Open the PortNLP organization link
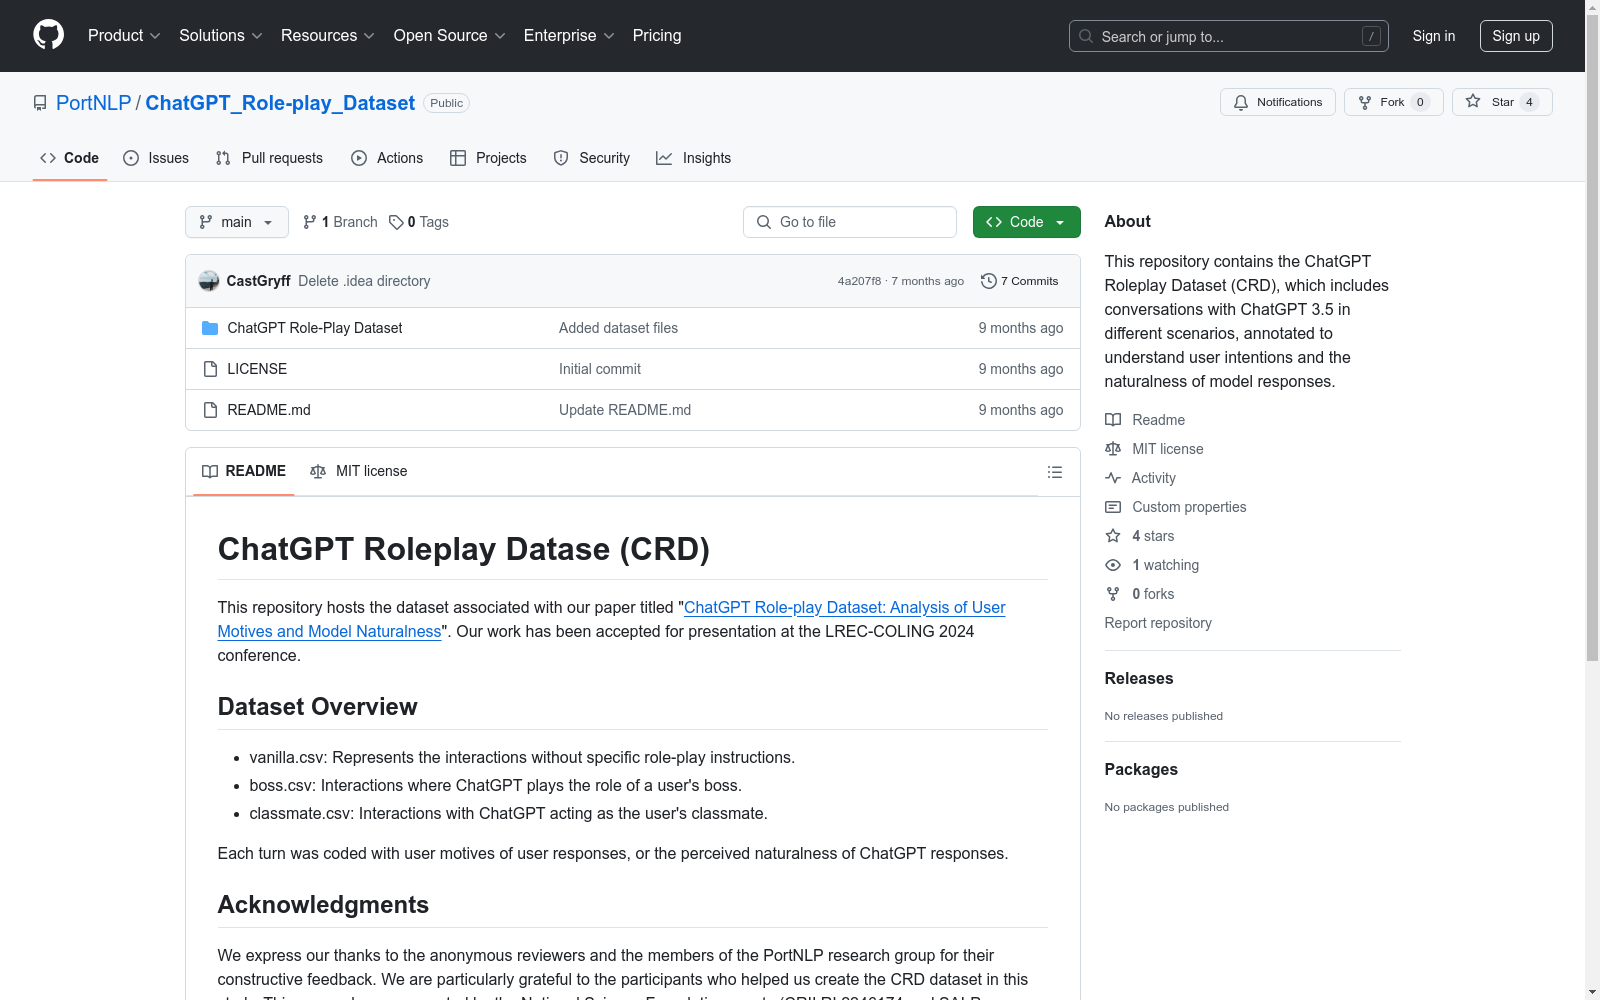 coord(94,103)
